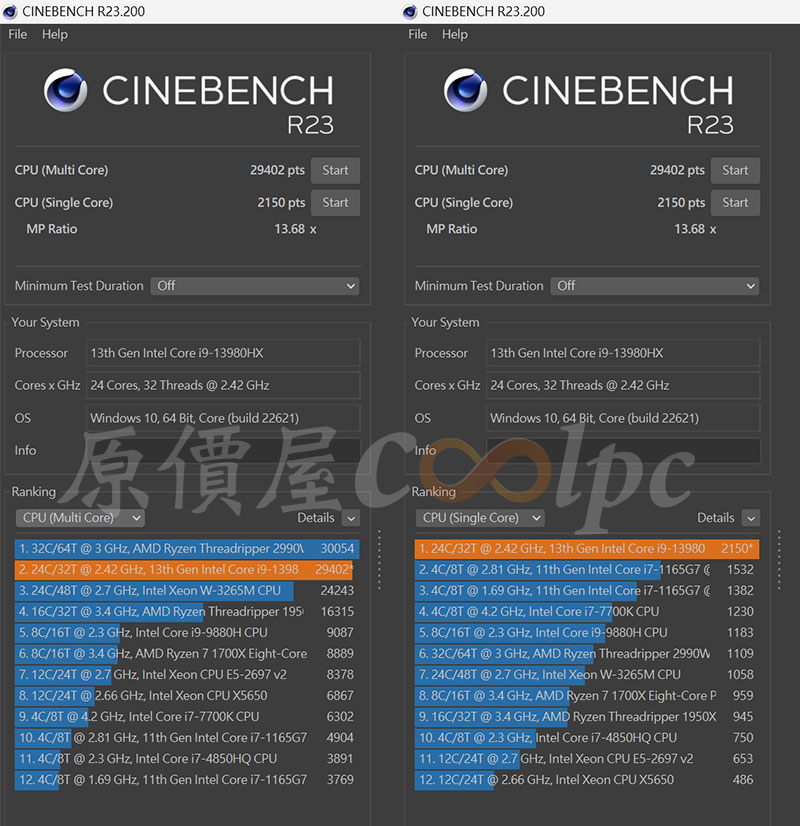Open Help menu in left window
This screenshot has height=826, width=800.
click(x=55, y=34)
